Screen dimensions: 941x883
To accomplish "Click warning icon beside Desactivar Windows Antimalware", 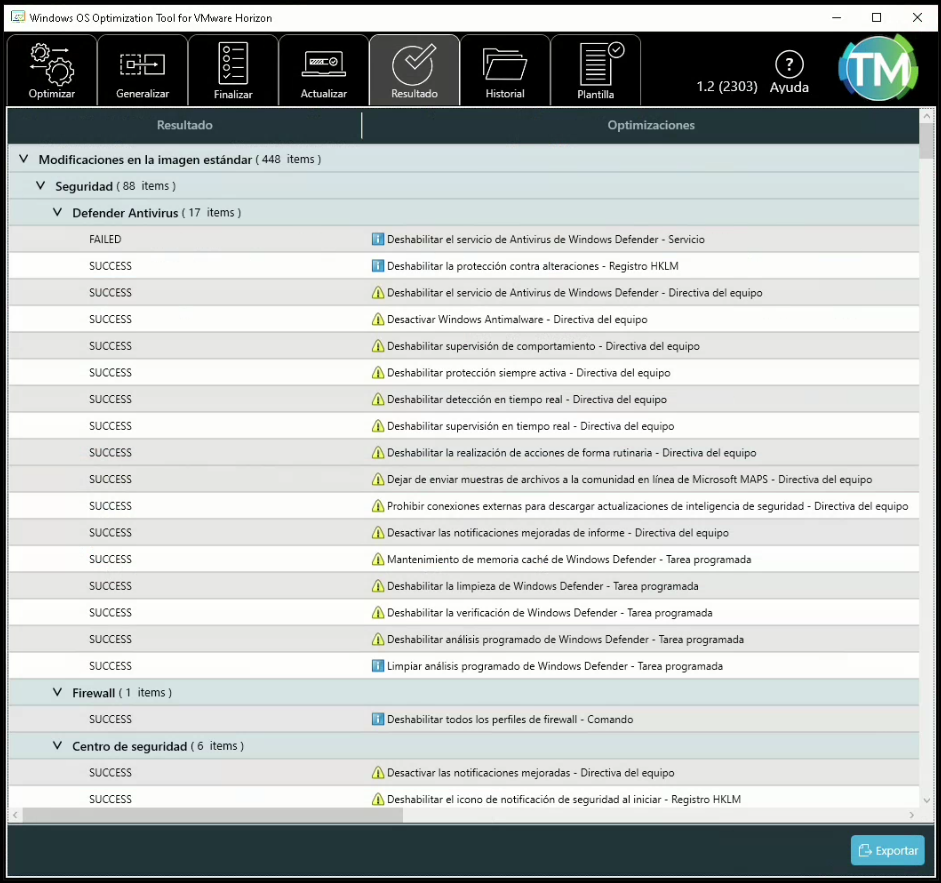I will click(378, 320).
